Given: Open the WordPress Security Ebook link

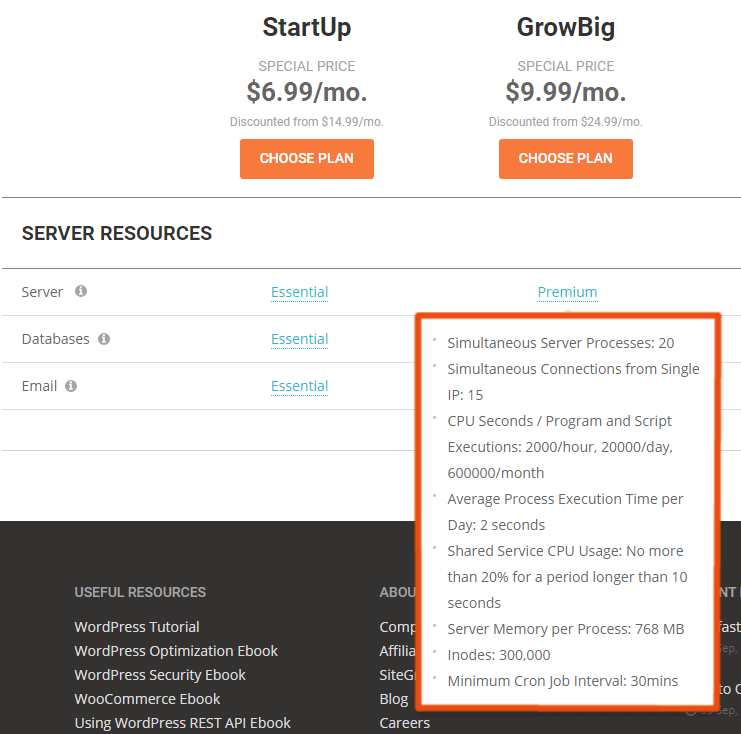Looking at the screenshot, I should [x=160, y=675].
